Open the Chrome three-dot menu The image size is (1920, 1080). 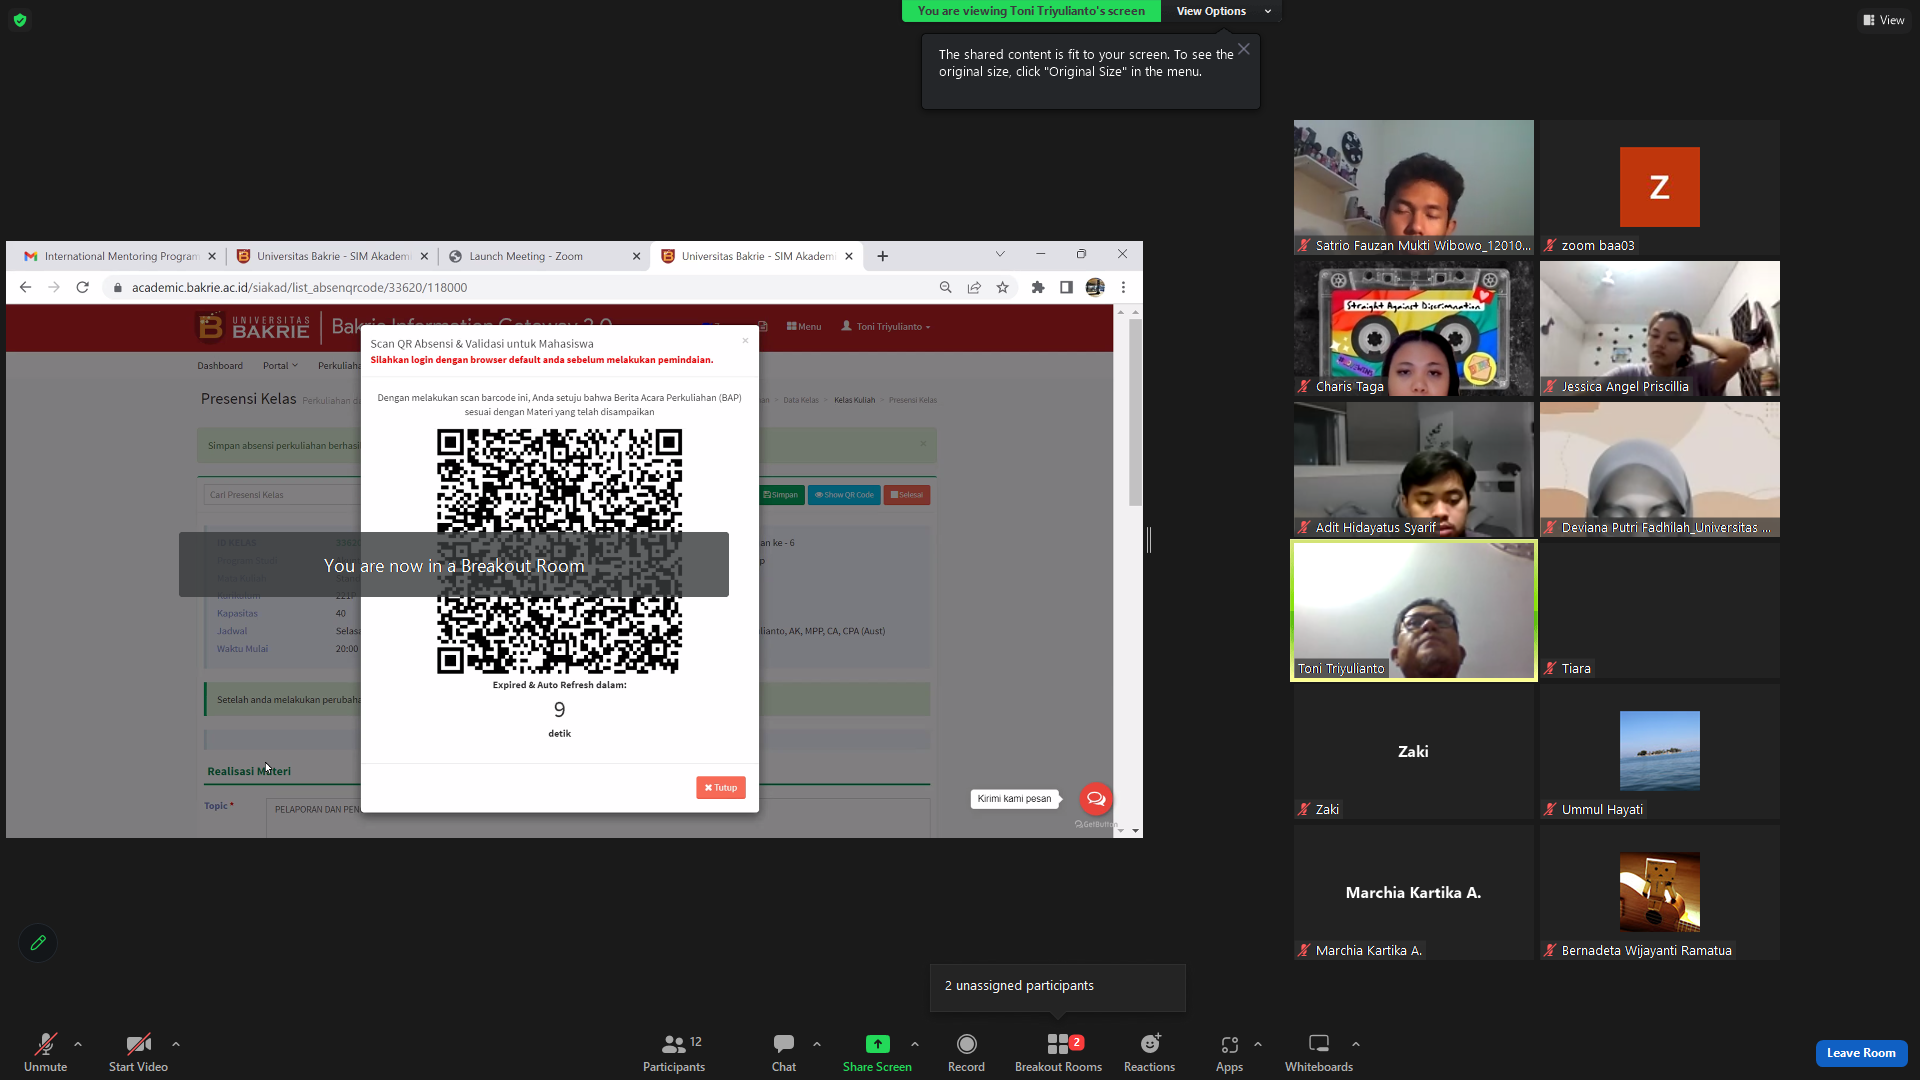point(1123,288)
